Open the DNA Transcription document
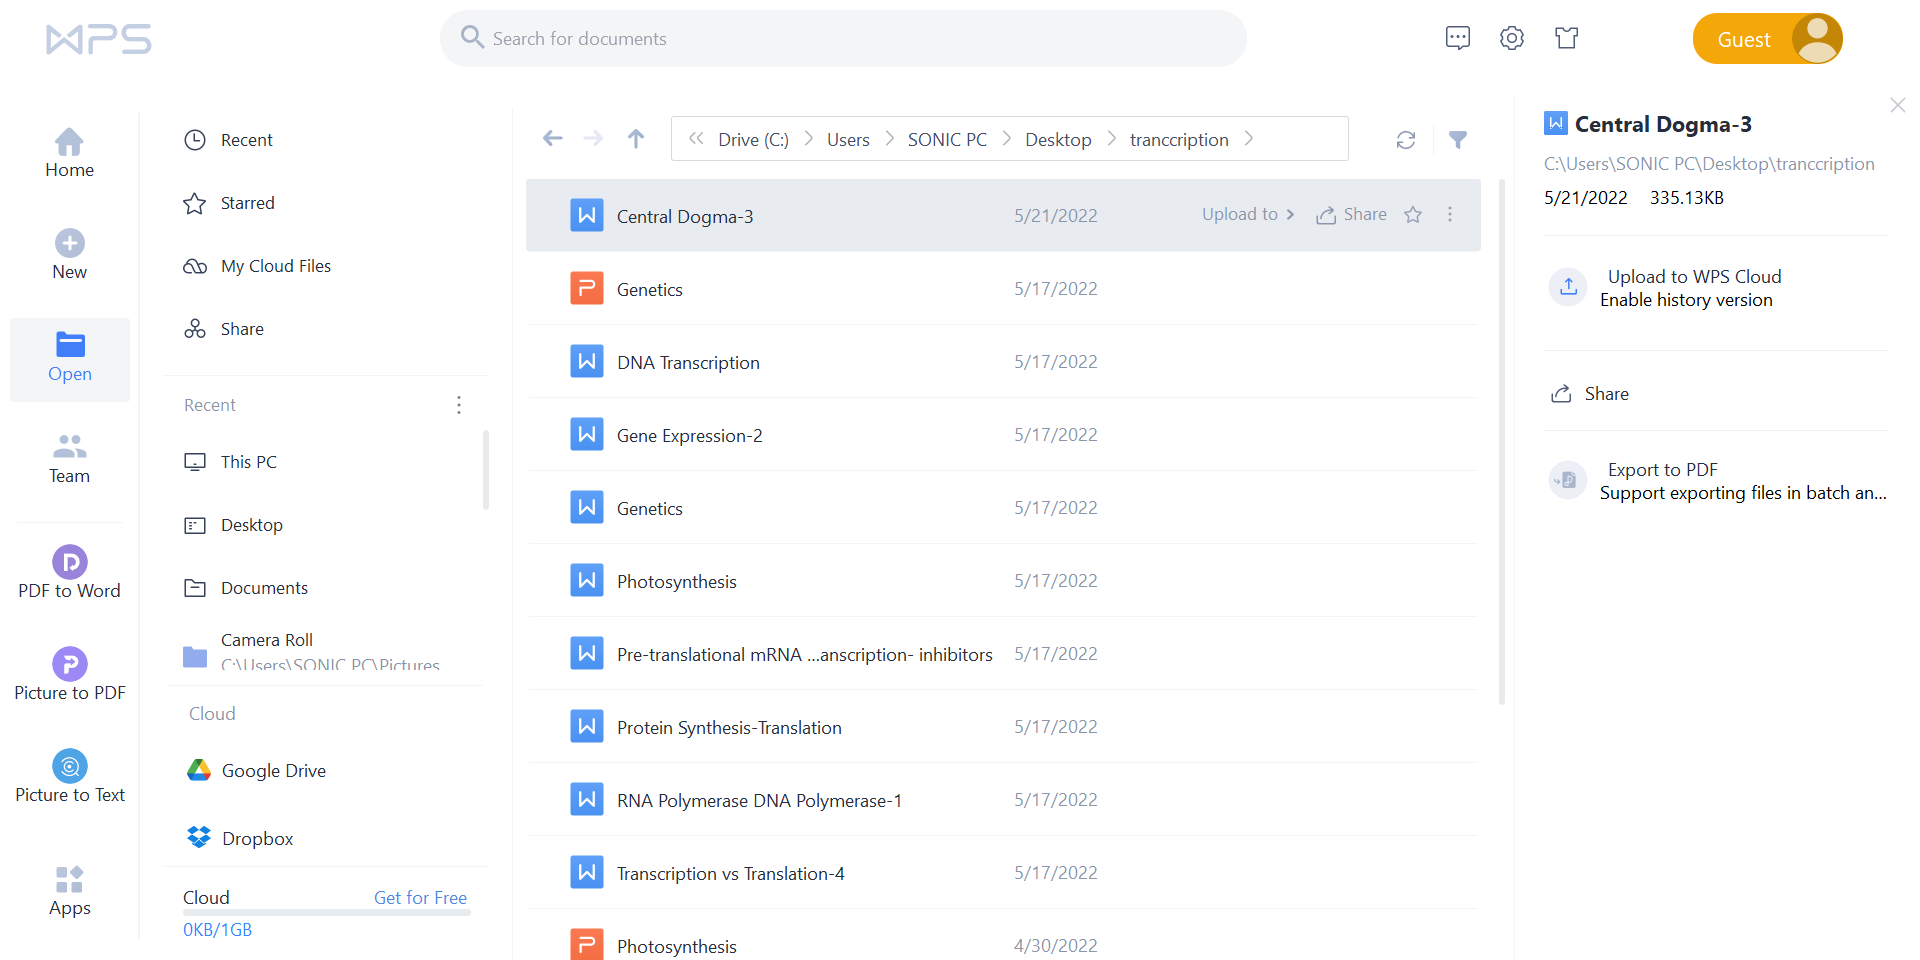 (688, 363)
